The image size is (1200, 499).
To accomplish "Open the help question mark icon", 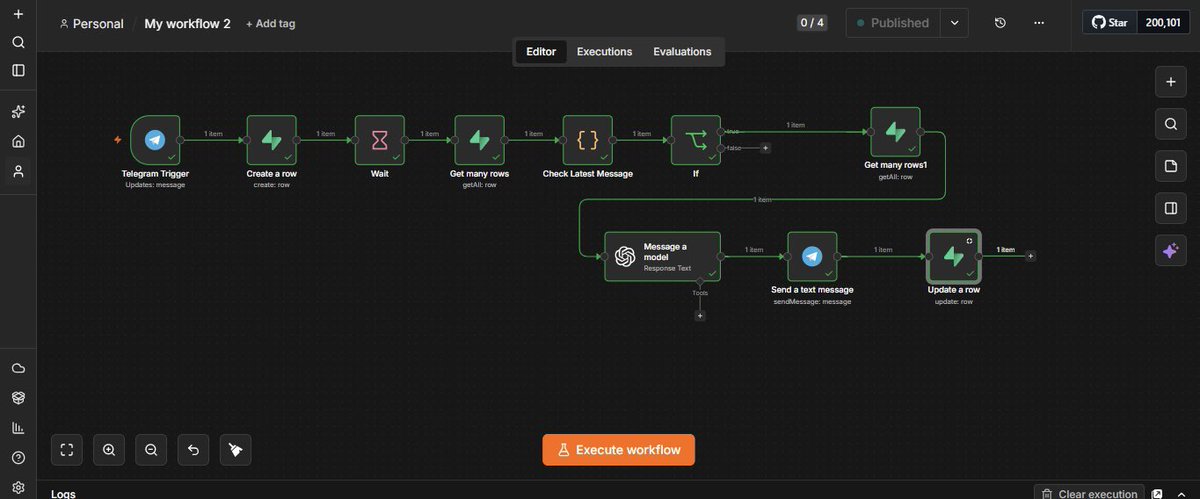I will [18, 458].
